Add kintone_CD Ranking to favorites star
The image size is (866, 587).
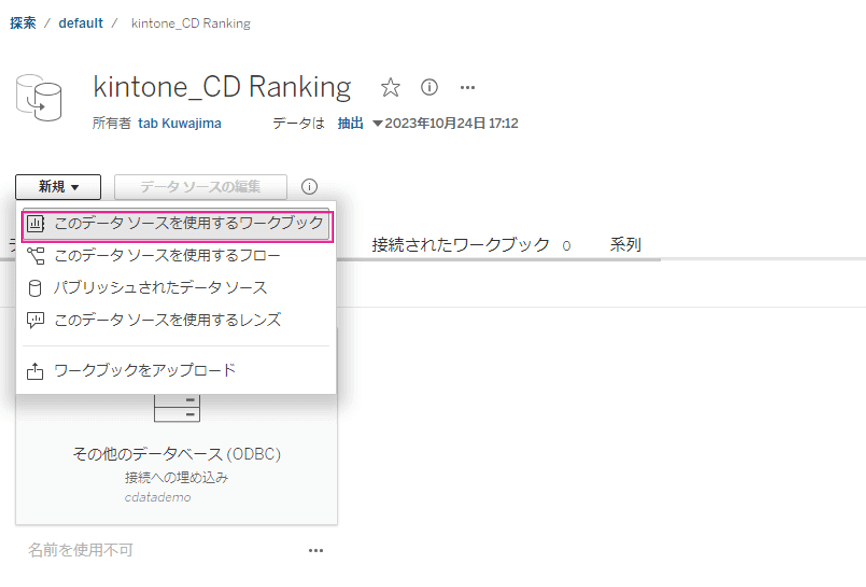[390, 87]
